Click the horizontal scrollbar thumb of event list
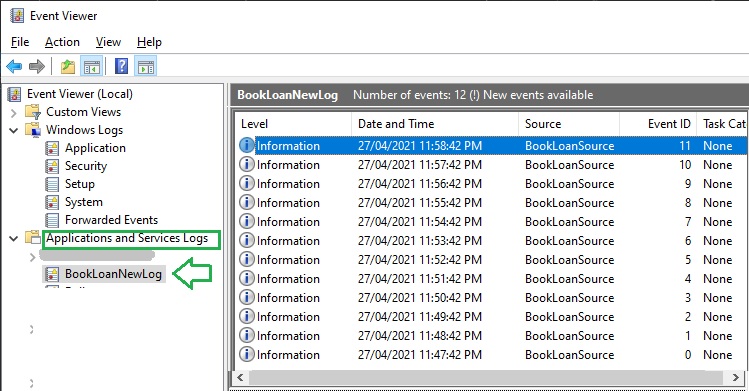The width and height of the screenshot is (749, 391). click(x=487, y=377)
